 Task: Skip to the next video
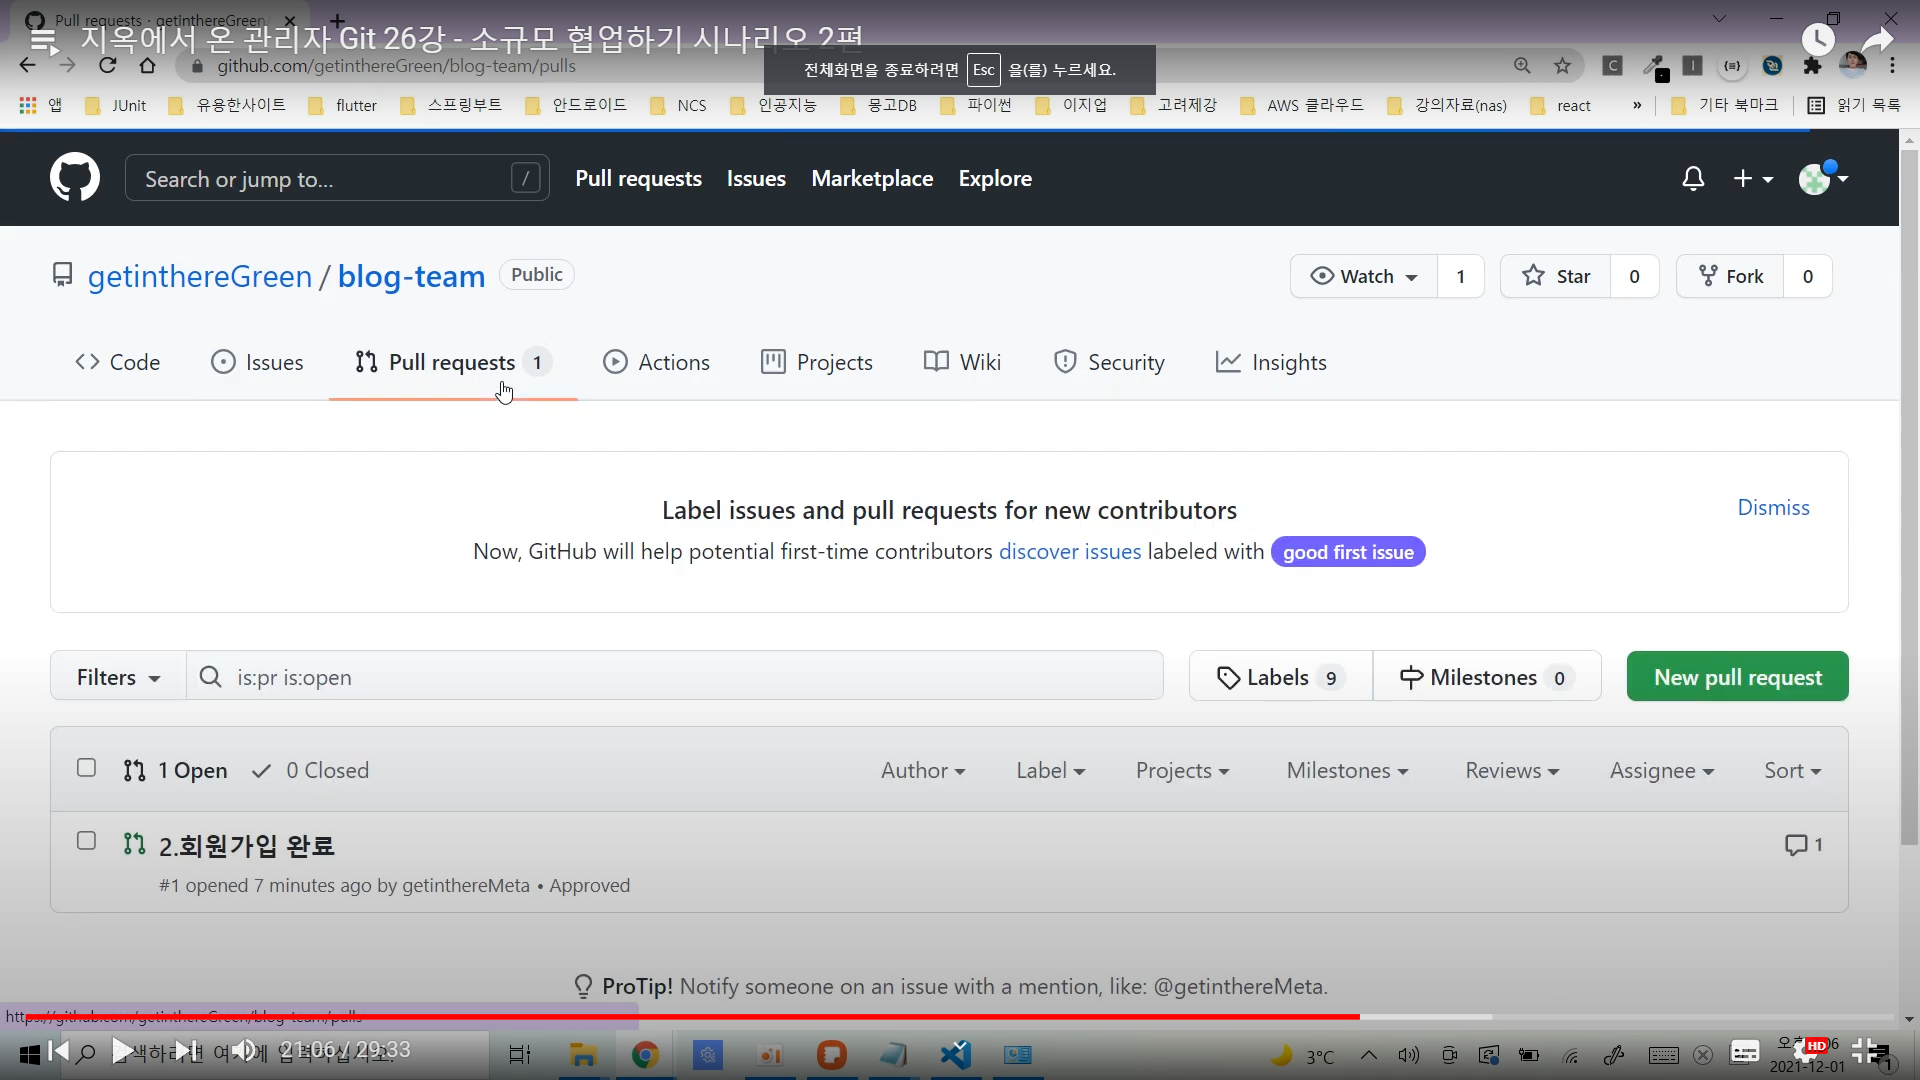click(185, 1051)
